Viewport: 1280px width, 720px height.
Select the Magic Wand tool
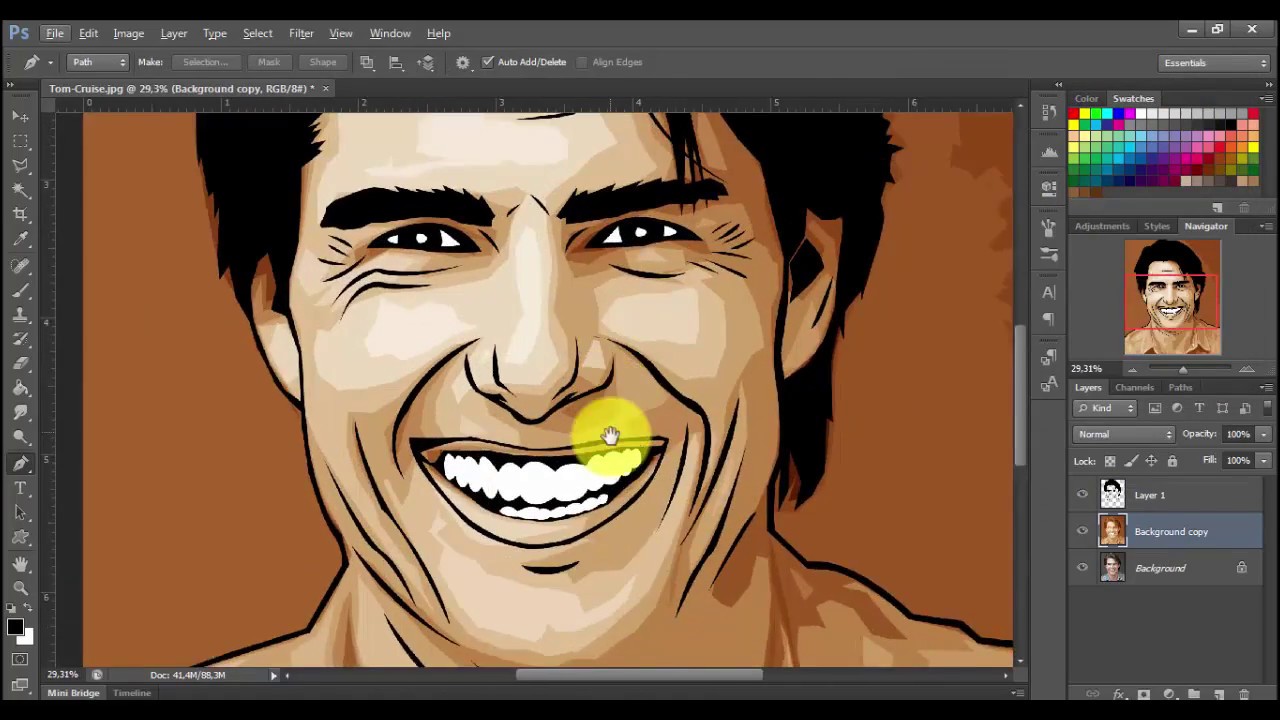point(21,190)
